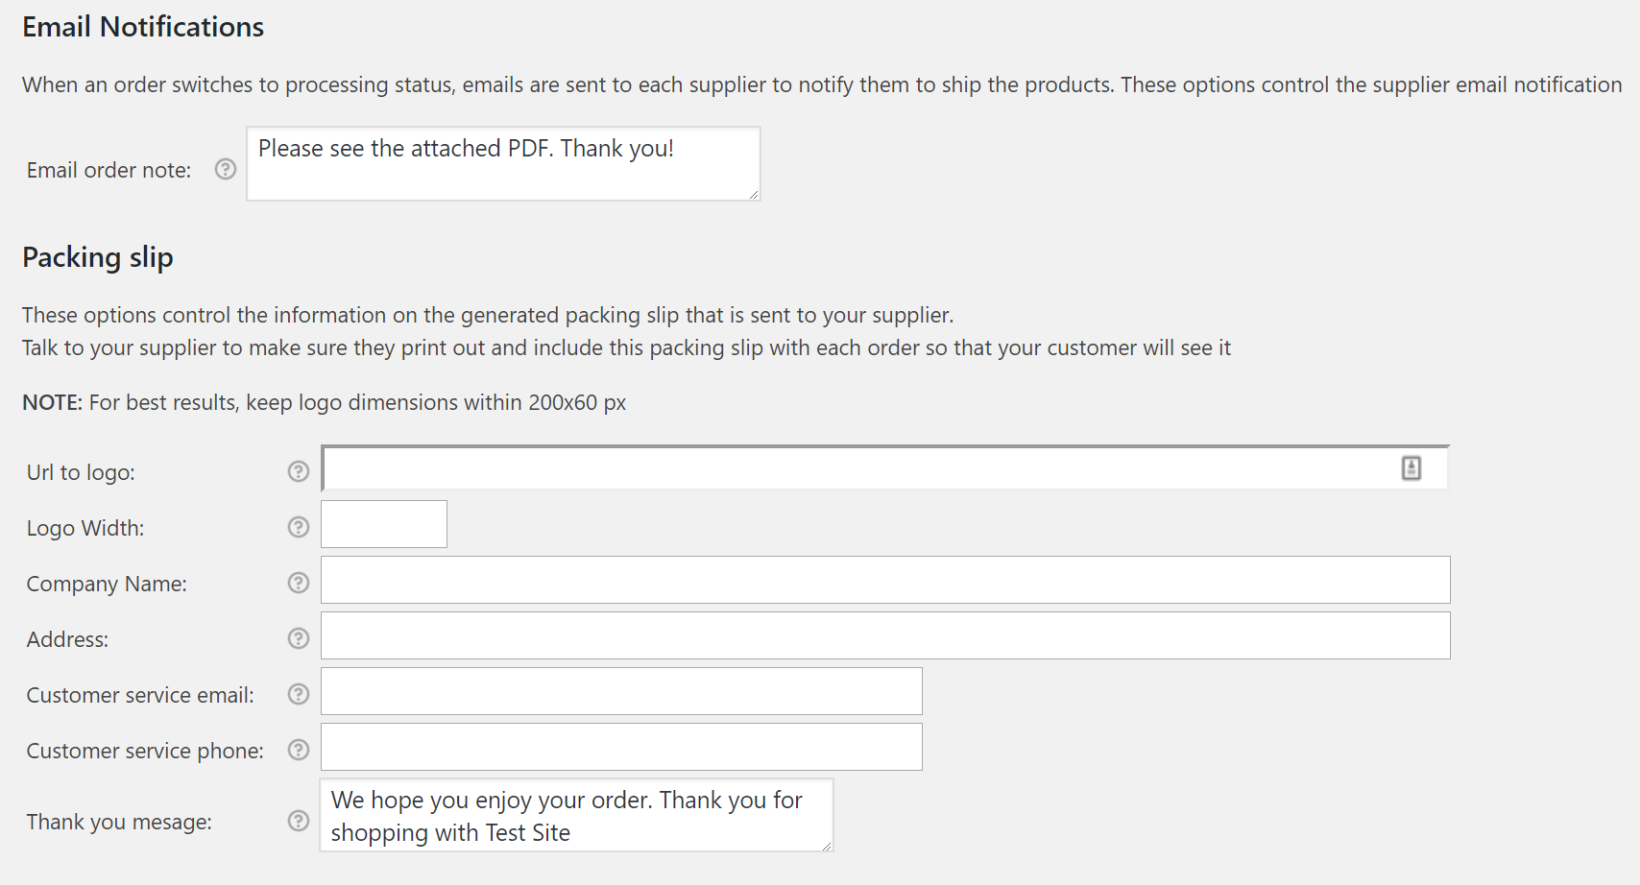The width and height of the screenshot is (1640, 885).
Task: Select the Customer service email field
Action: pos(620,690)
